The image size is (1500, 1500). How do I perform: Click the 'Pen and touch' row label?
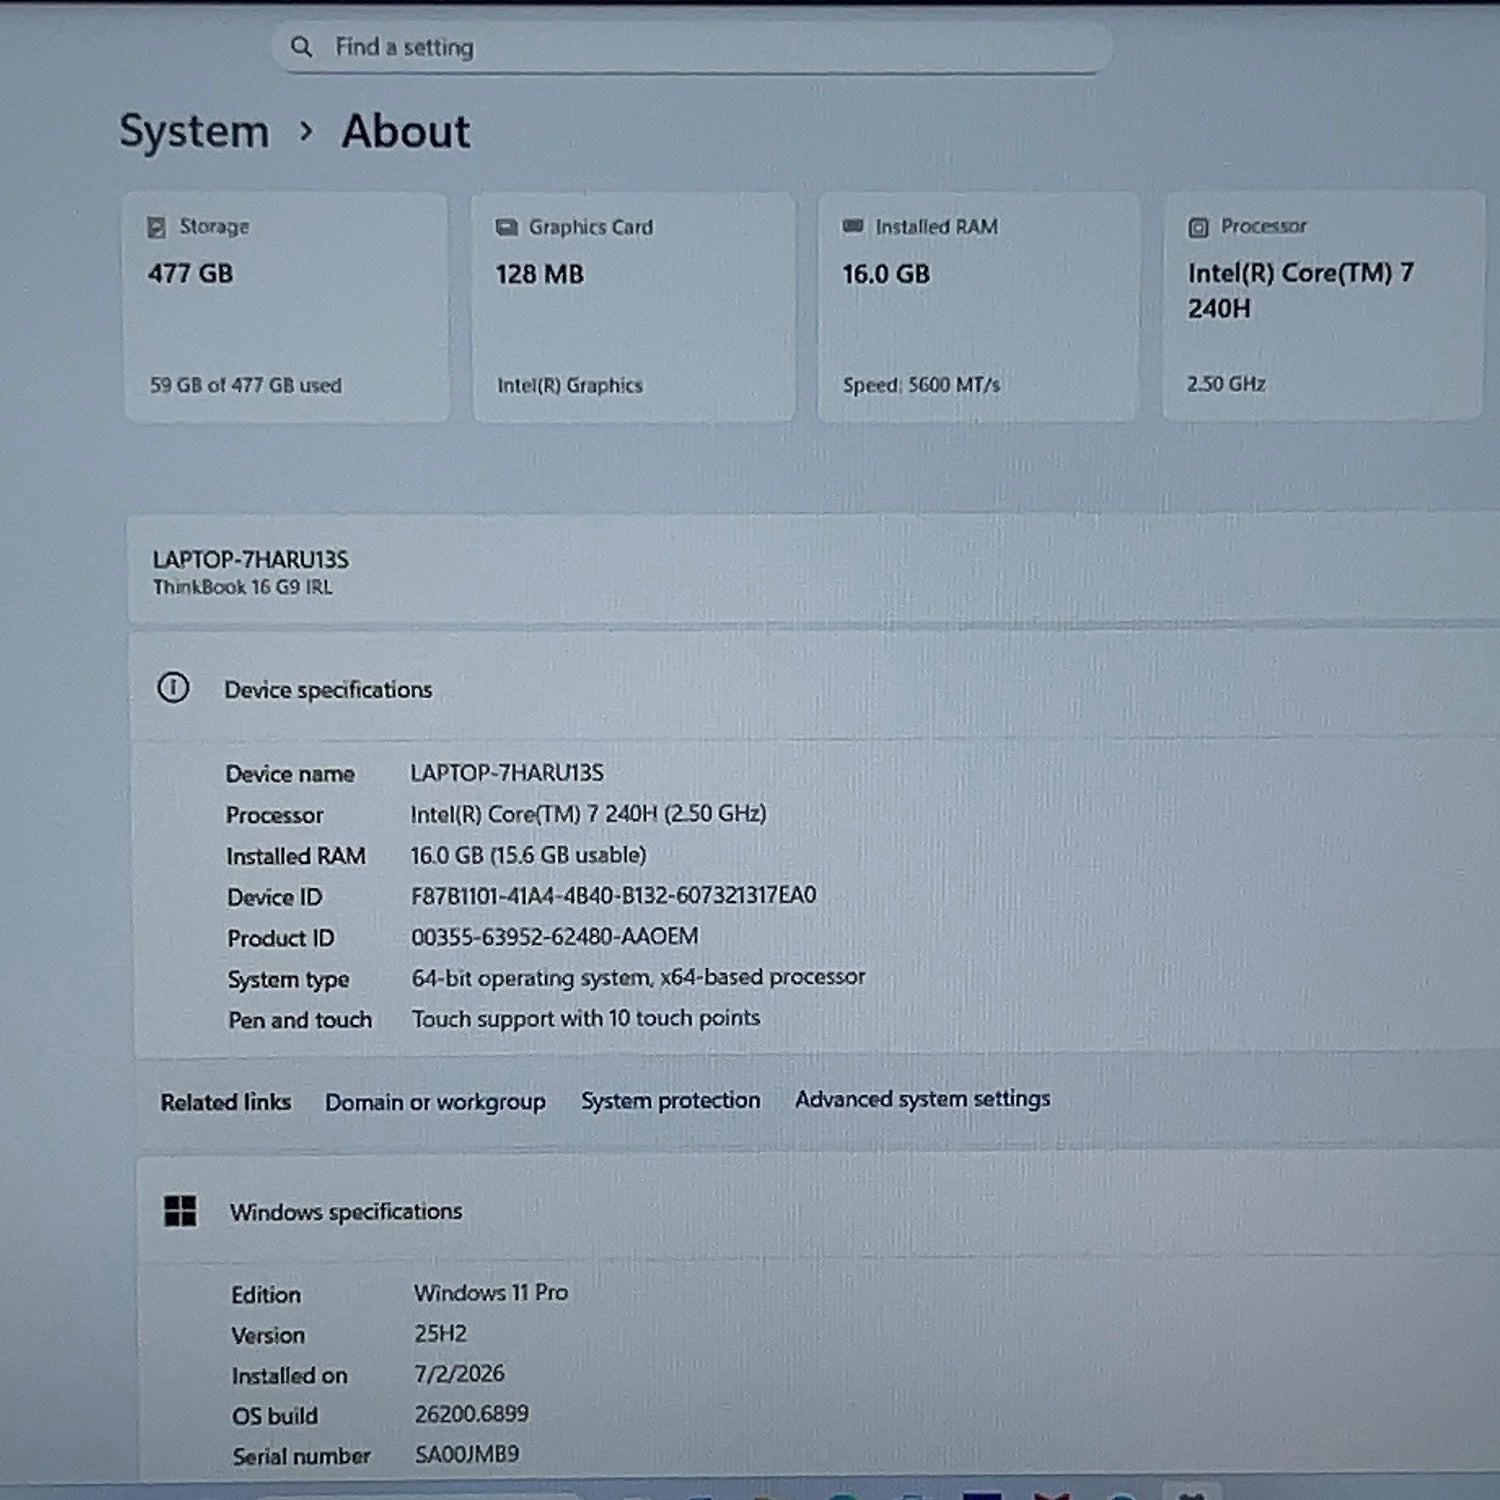click(x=300, y=1020)
